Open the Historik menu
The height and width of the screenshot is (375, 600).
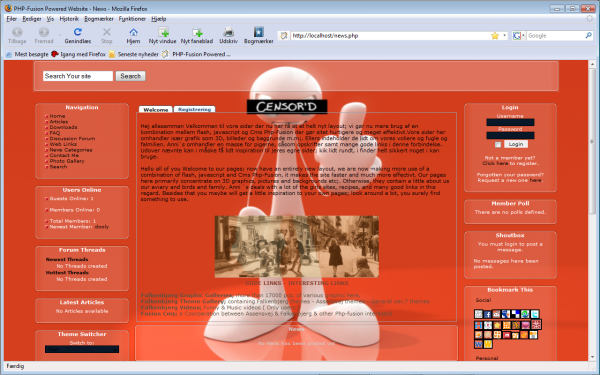69,19
